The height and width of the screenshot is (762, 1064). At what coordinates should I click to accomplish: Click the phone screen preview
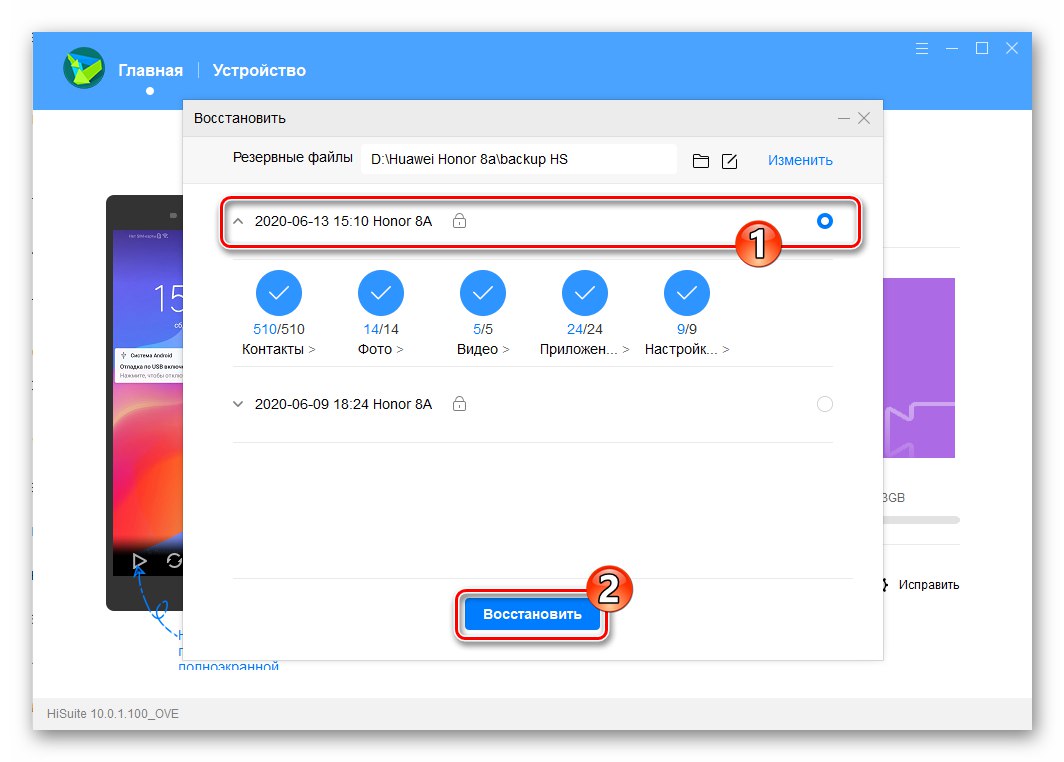[148, 404]
